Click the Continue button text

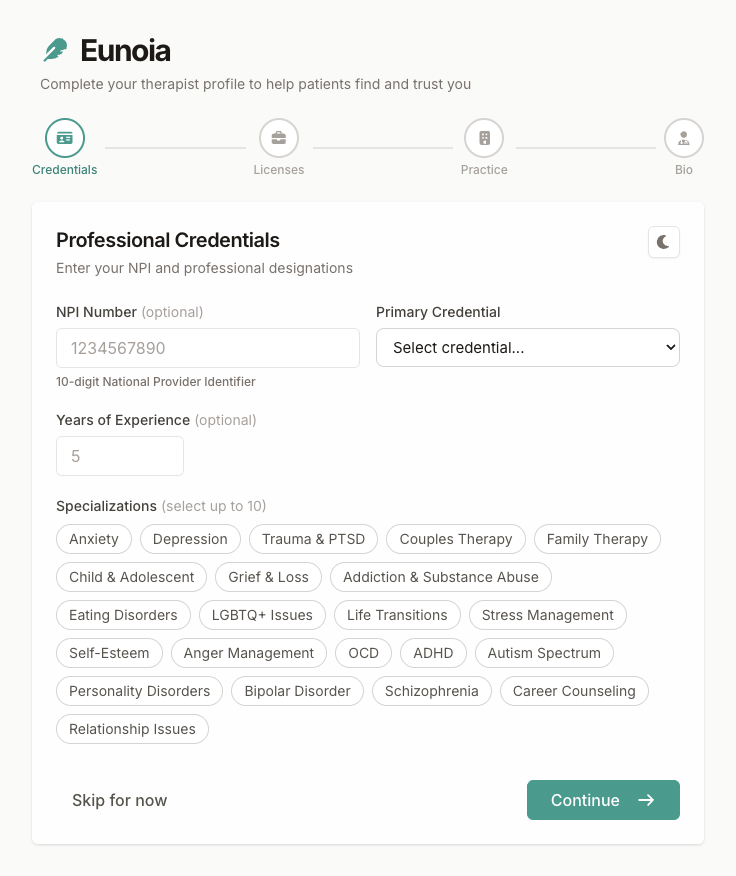tap(585, 800)
